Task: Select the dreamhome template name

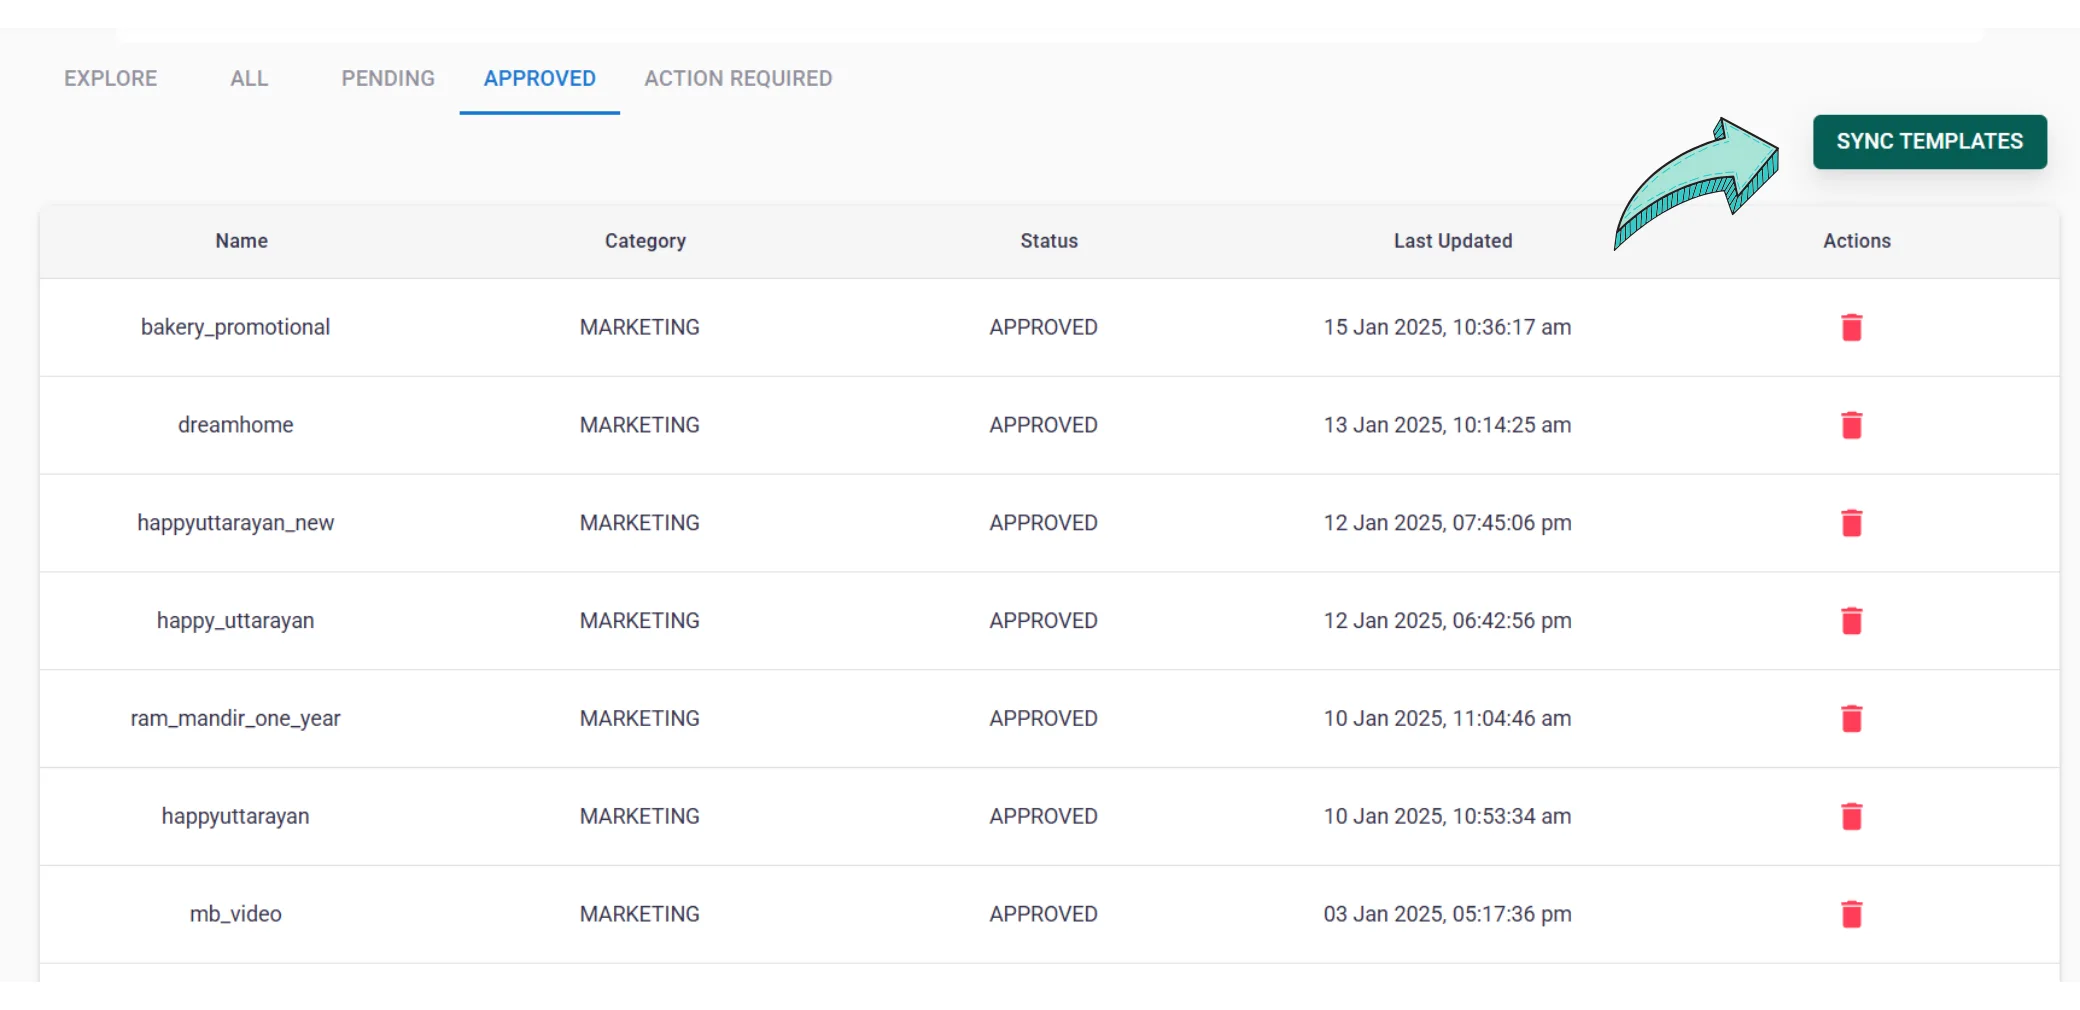Action: [x=236, y=425]
